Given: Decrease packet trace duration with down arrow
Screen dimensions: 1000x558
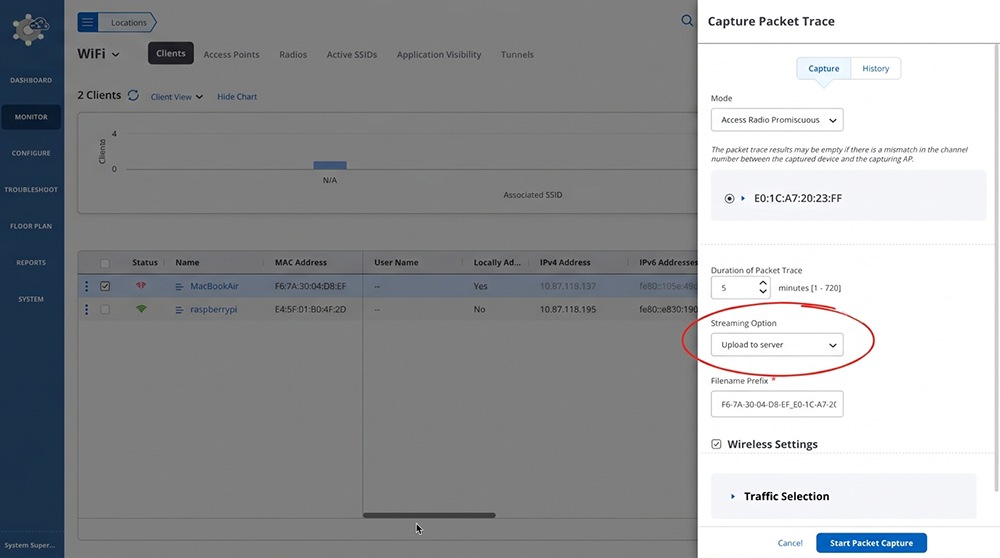Looking at the screenshot, I should coord(763,291).
